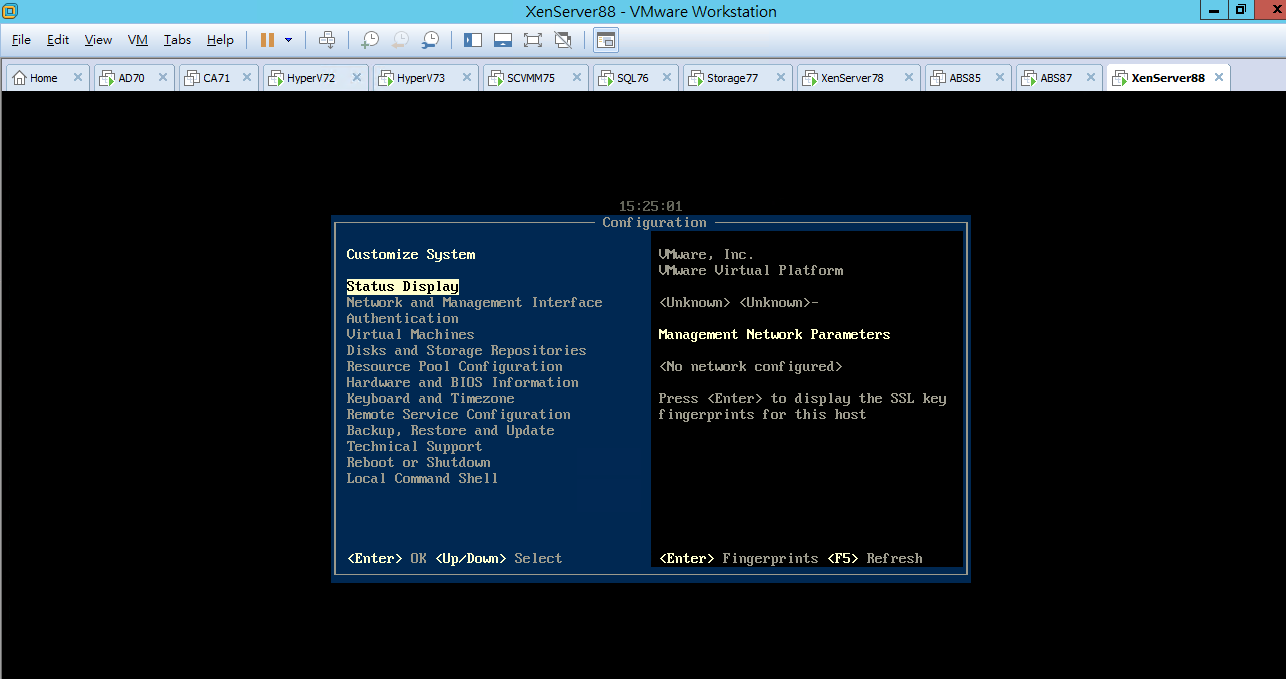Close the HyperV73 tab

[x=467, y=78]
